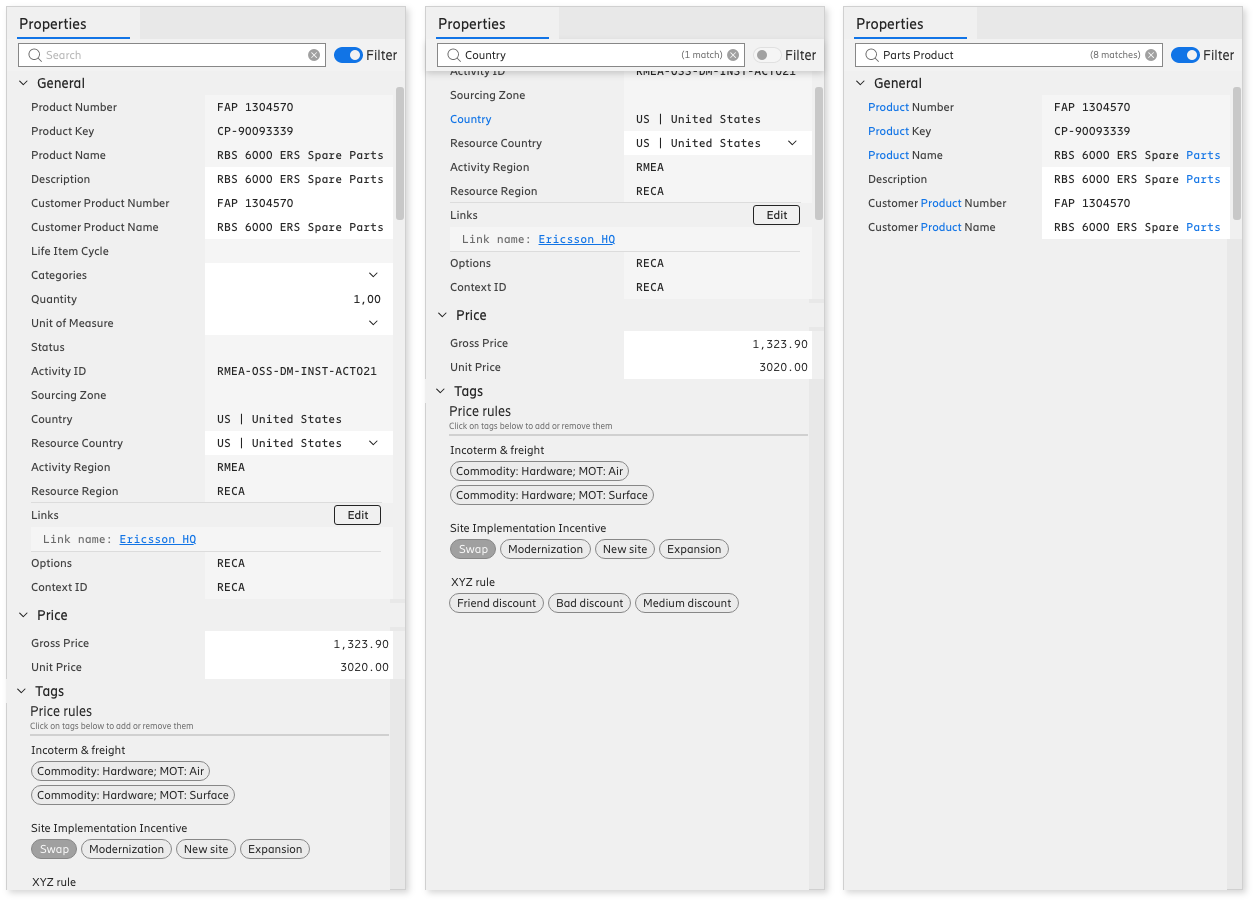This screenshot has height=902, width=1254.
Task: Open the Unit of Measure dropdown
Action: (x=373, y=323)
